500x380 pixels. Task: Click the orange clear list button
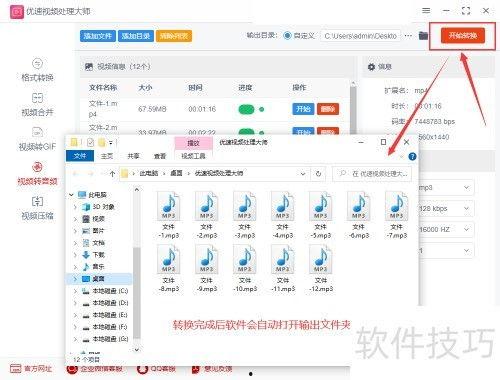click(x=174, y=36)
